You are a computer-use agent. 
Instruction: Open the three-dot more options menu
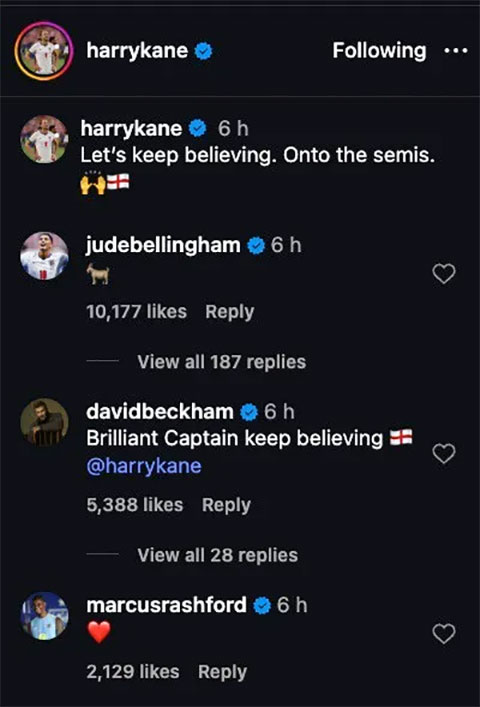point(456,50)
